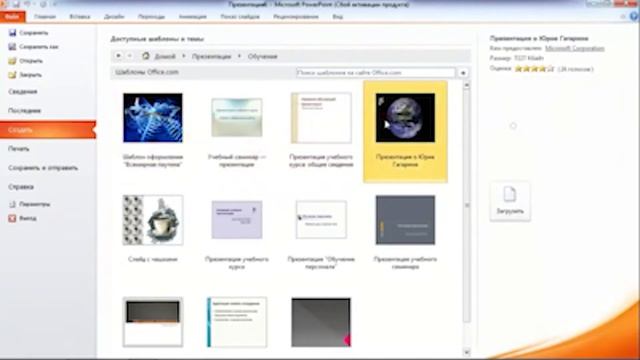Click the Обучение breadcrumb link
Image resolution: width=640 pixels, height=360 pixels.
262,56
